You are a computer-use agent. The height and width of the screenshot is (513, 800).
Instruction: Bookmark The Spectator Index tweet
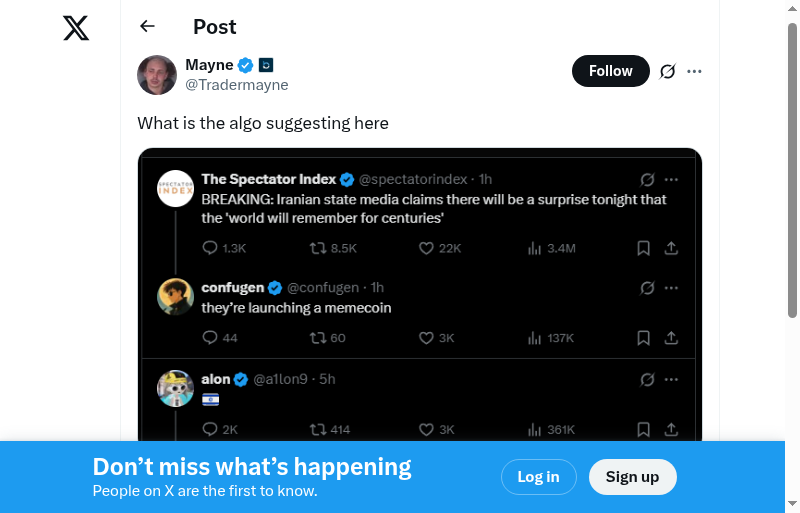(644, 248)
